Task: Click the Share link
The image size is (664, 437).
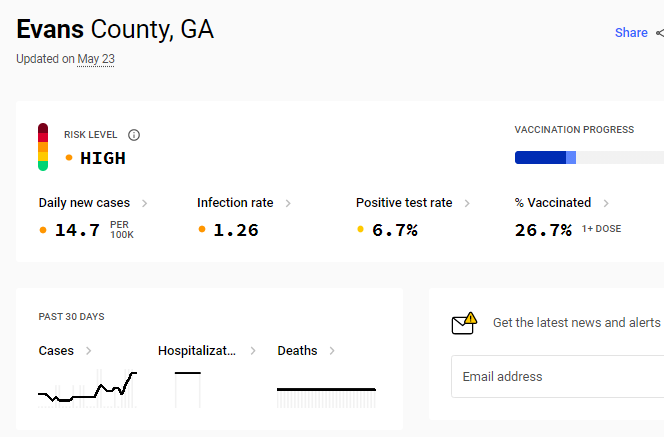Action: (x=631, y=33)
